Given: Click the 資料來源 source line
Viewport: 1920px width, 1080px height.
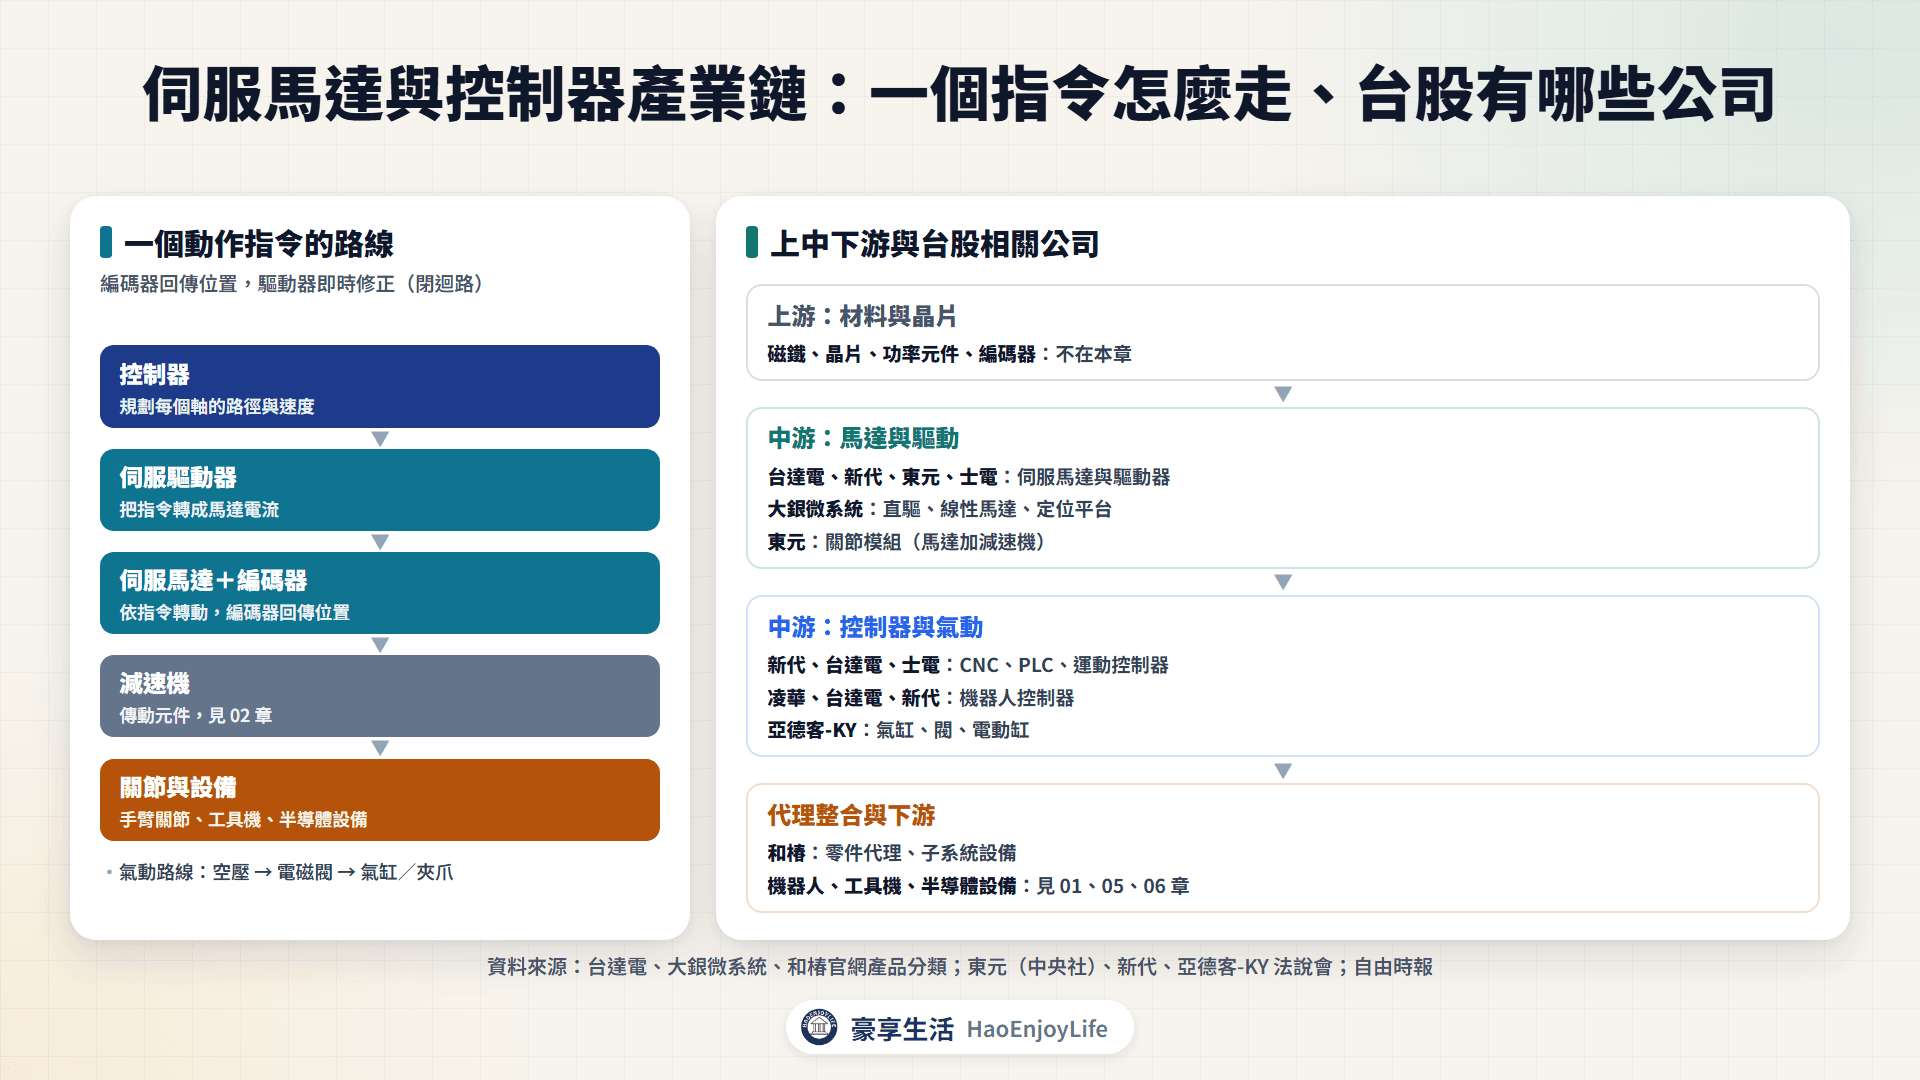Looking at the screenshot, I should pyautogui.click(x=960, y=967).
